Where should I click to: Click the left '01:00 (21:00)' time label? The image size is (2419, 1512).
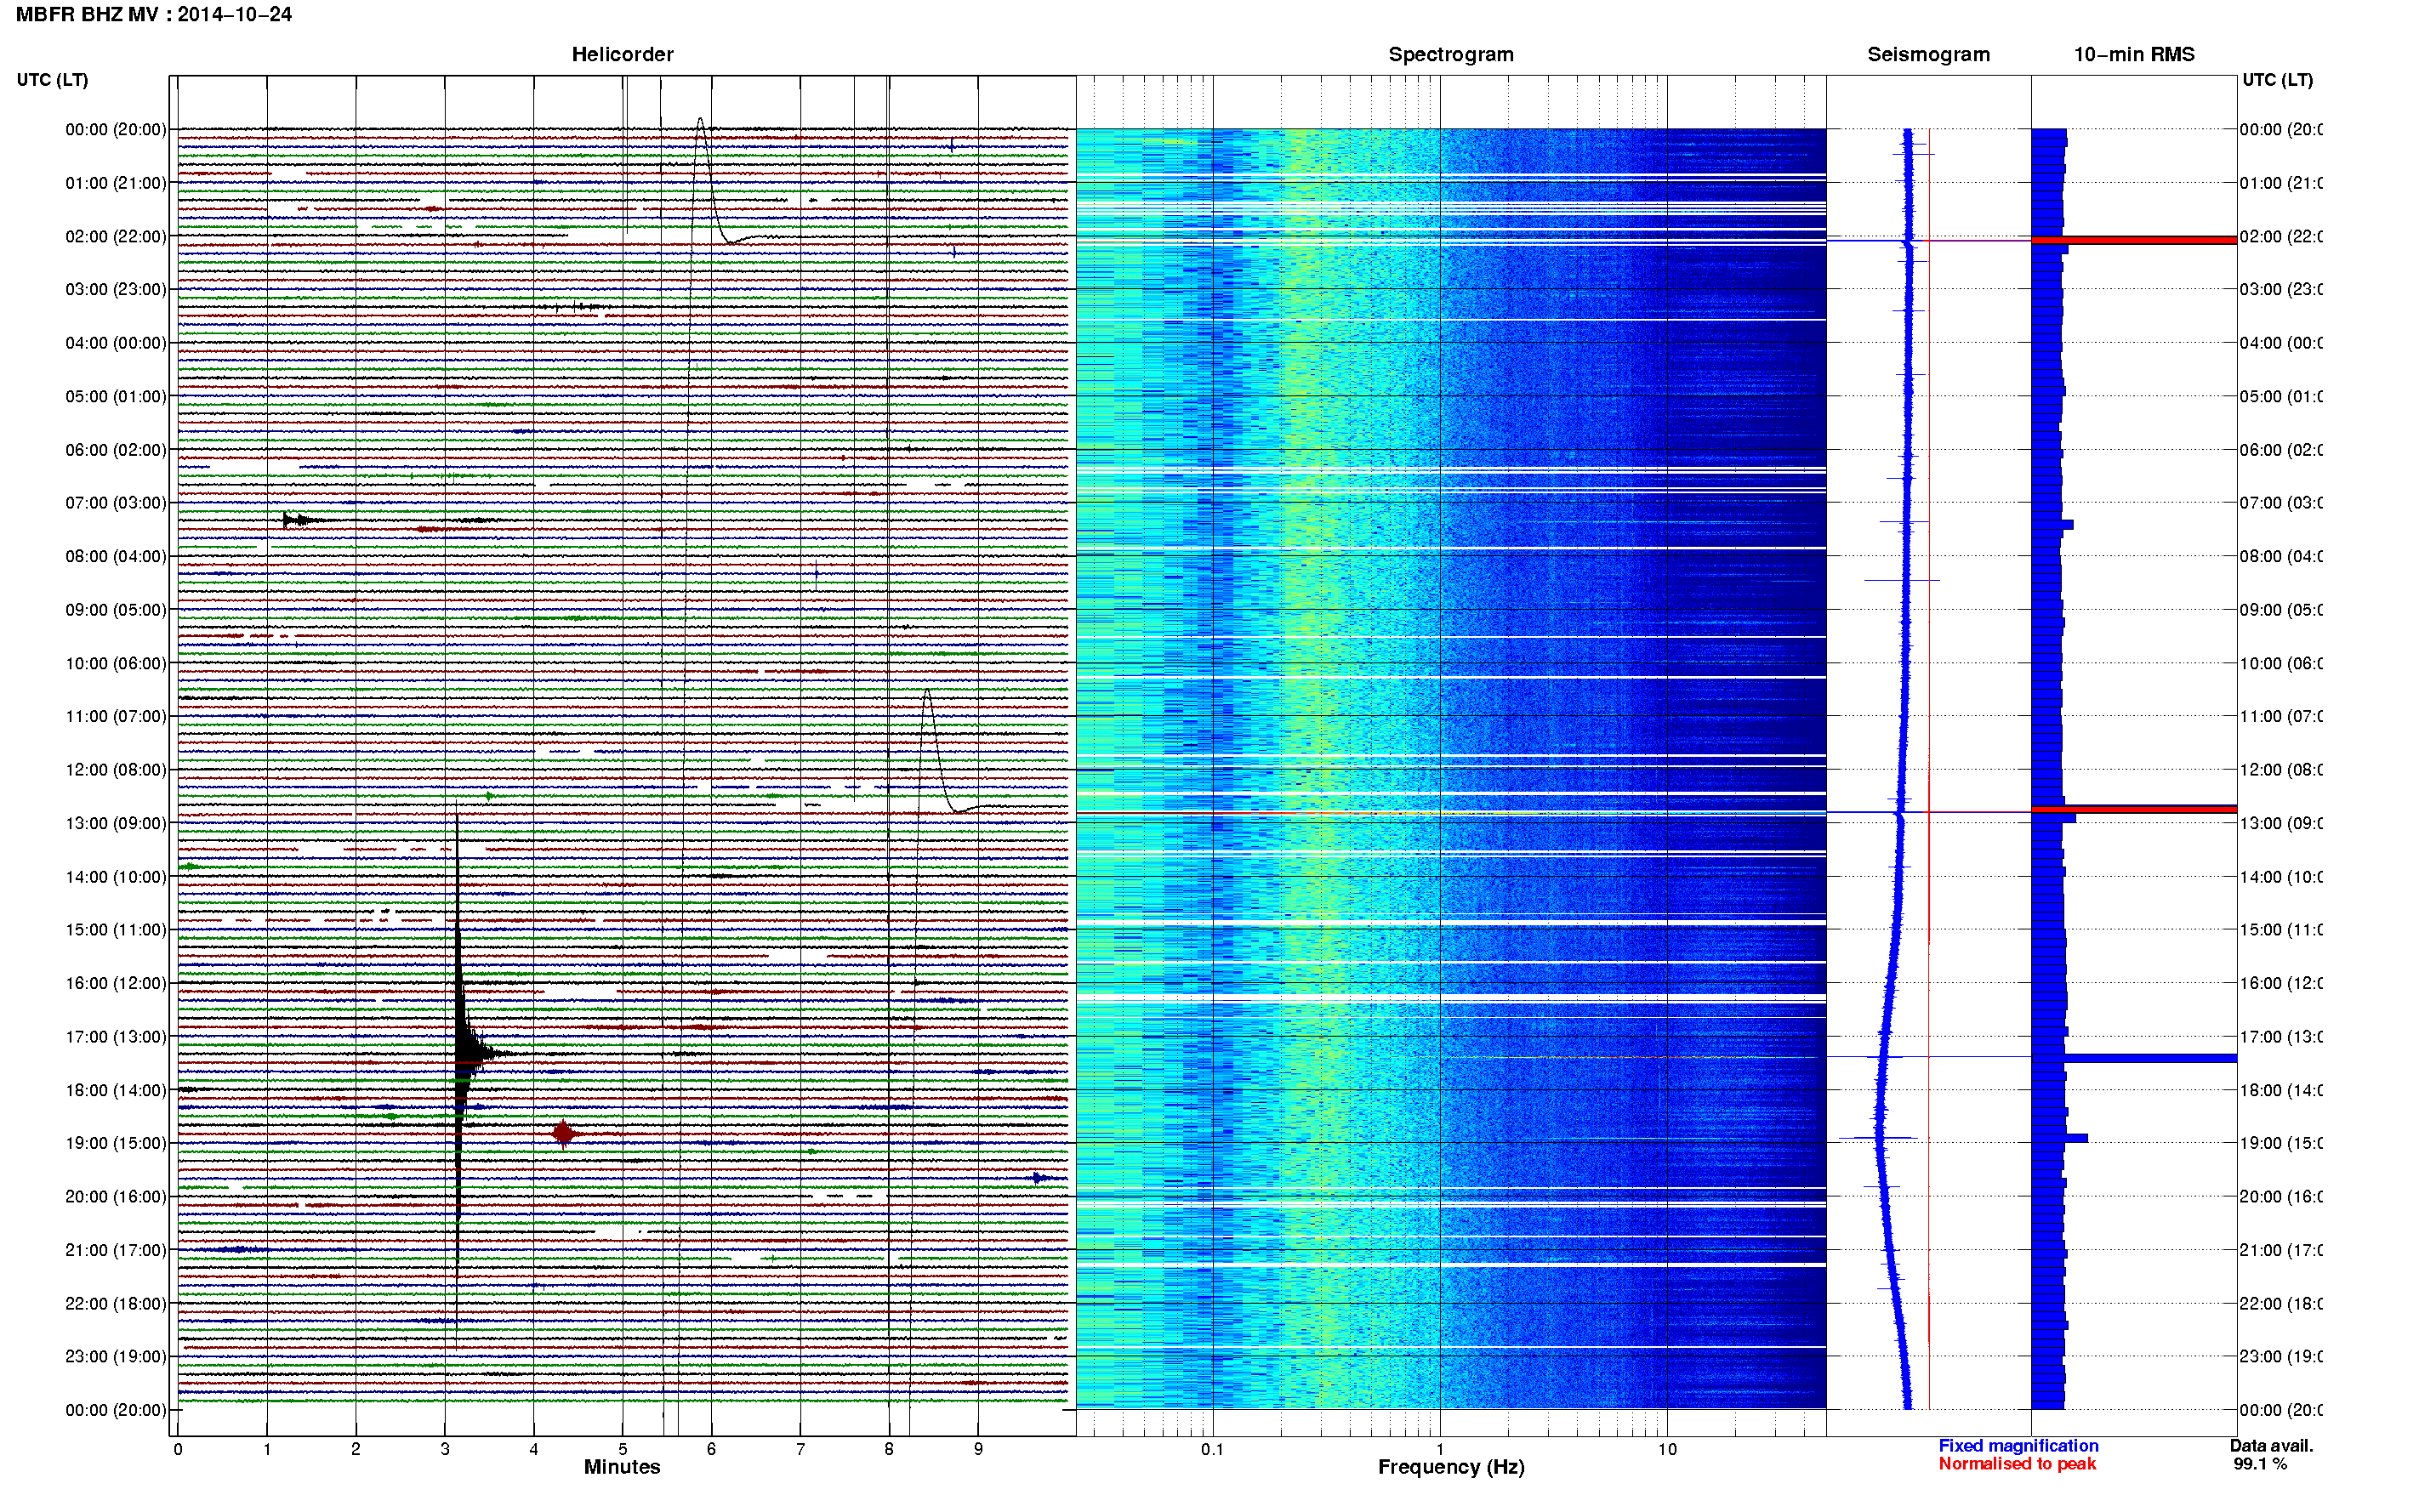pos(116,183)
